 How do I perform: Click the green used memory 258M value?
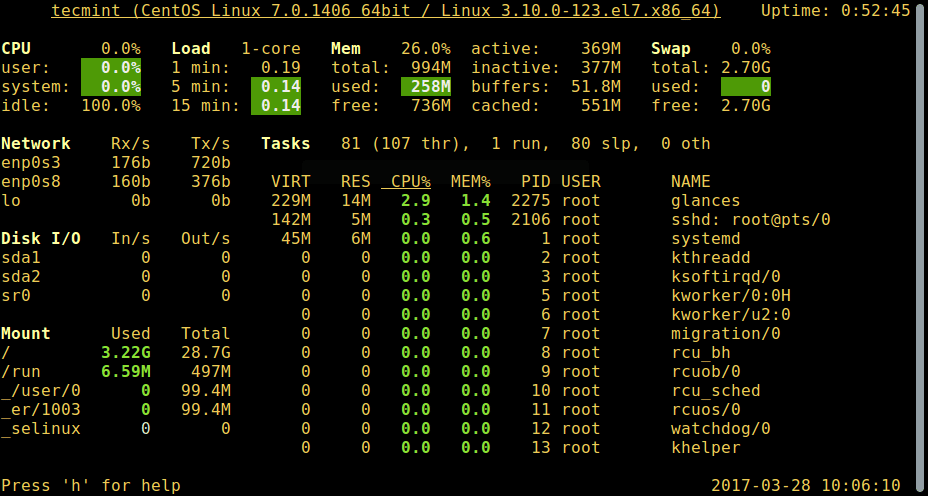point(426,86)
